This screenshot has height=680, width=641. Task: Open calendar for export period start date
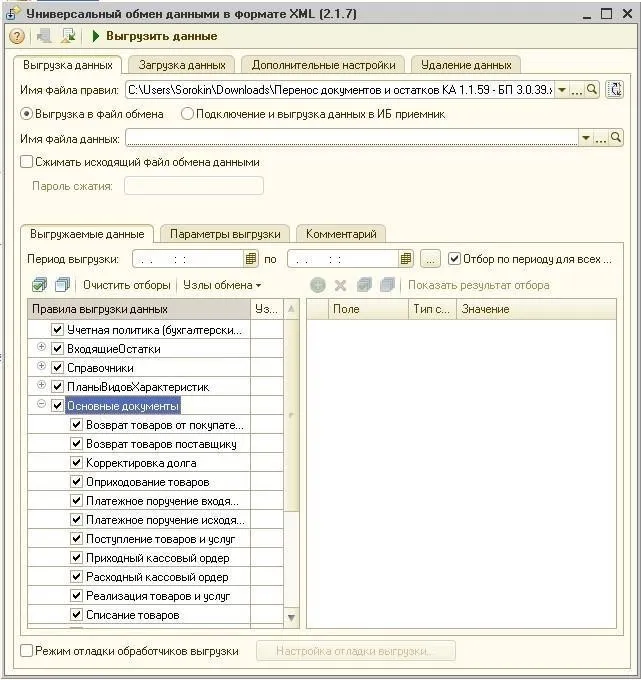click(251, 259)
